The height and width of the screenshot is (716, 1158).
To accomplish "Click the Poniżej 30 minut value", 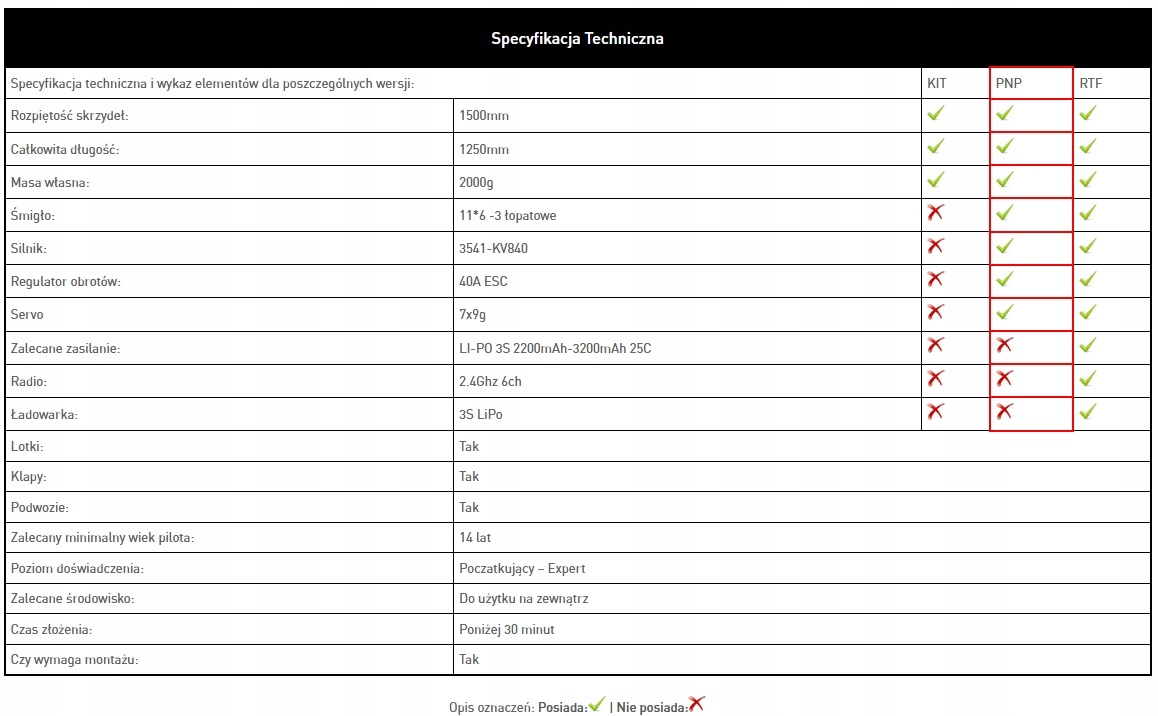I will [x=506, y=629].
